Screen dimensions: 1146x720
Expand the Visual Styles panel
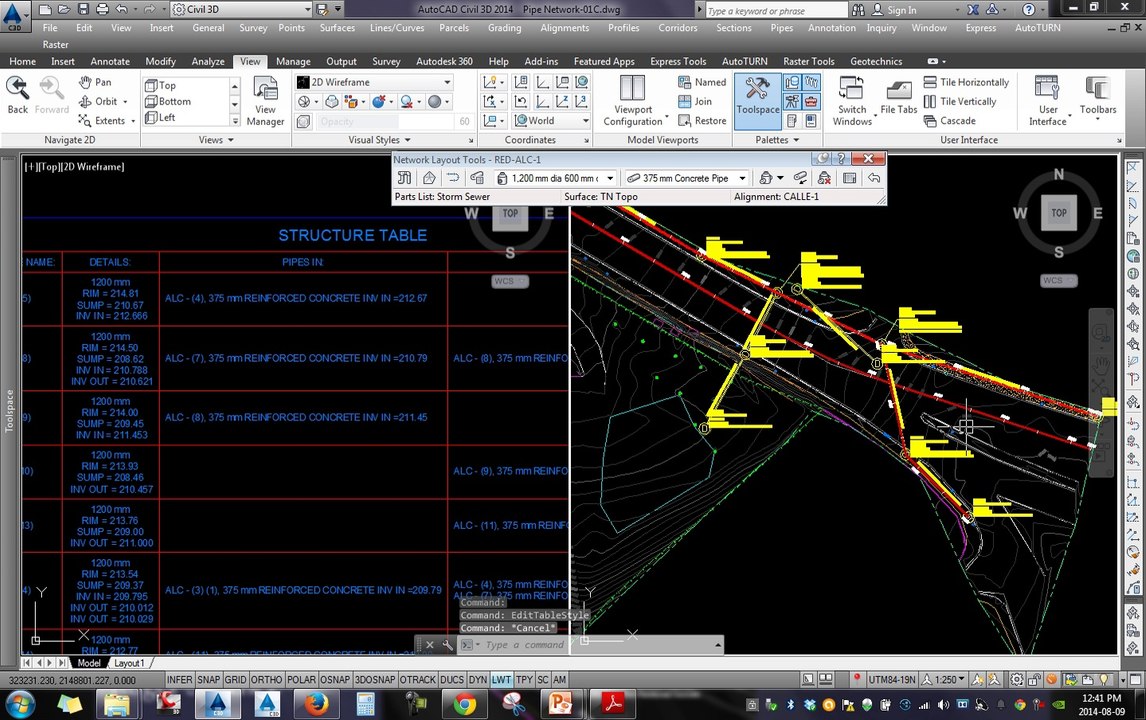379,140
